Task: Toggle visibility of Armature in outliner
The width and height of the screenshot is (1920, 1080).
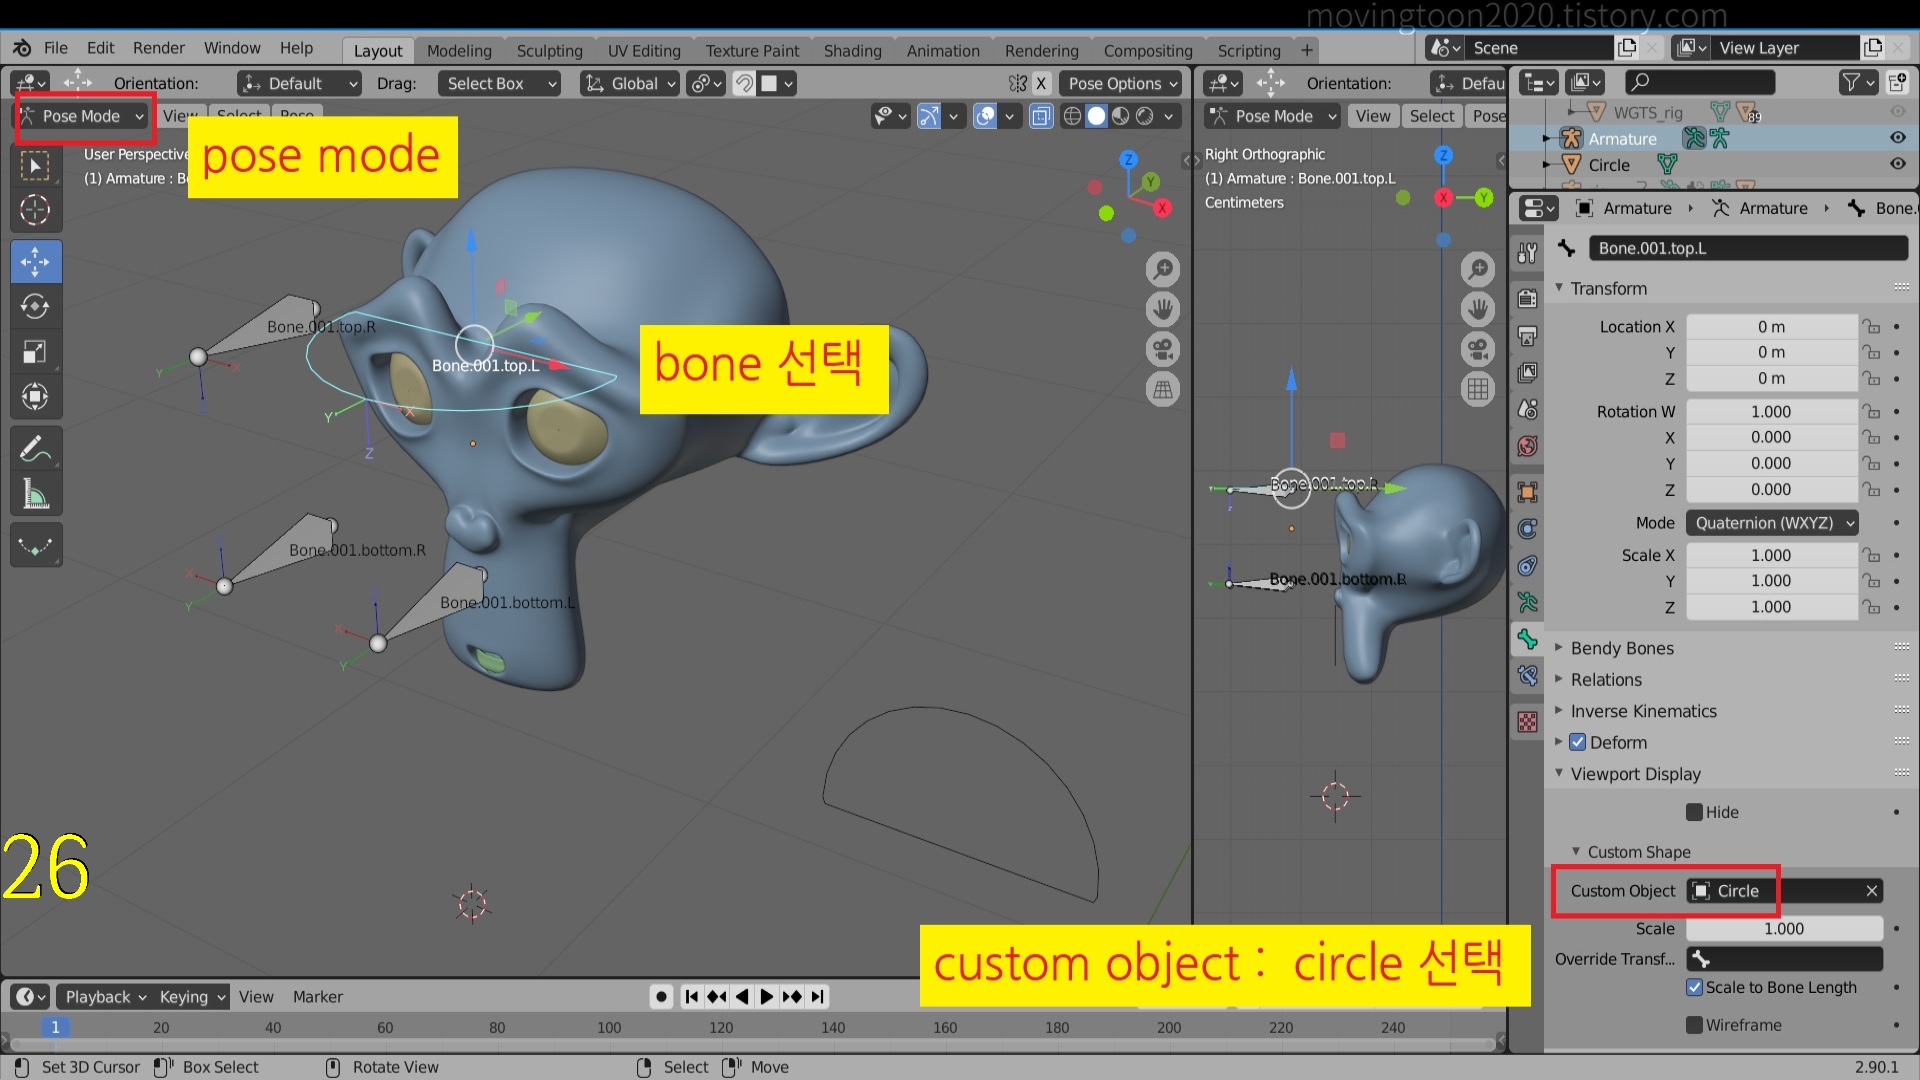Action: (1897, 138)
